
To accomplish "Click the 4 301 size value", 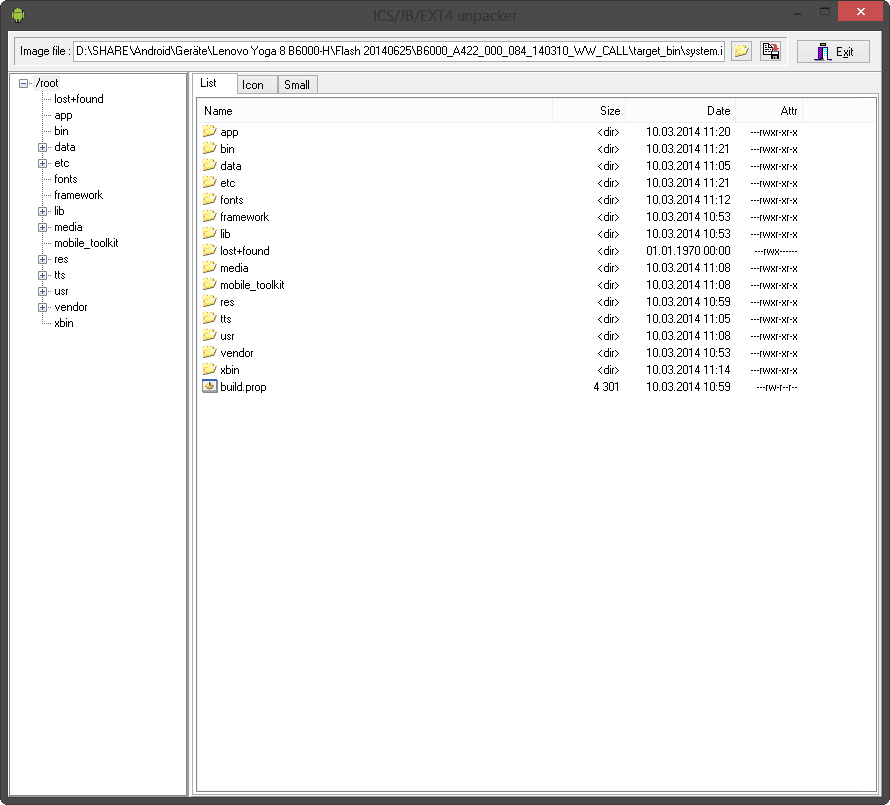I will point(606,387).
